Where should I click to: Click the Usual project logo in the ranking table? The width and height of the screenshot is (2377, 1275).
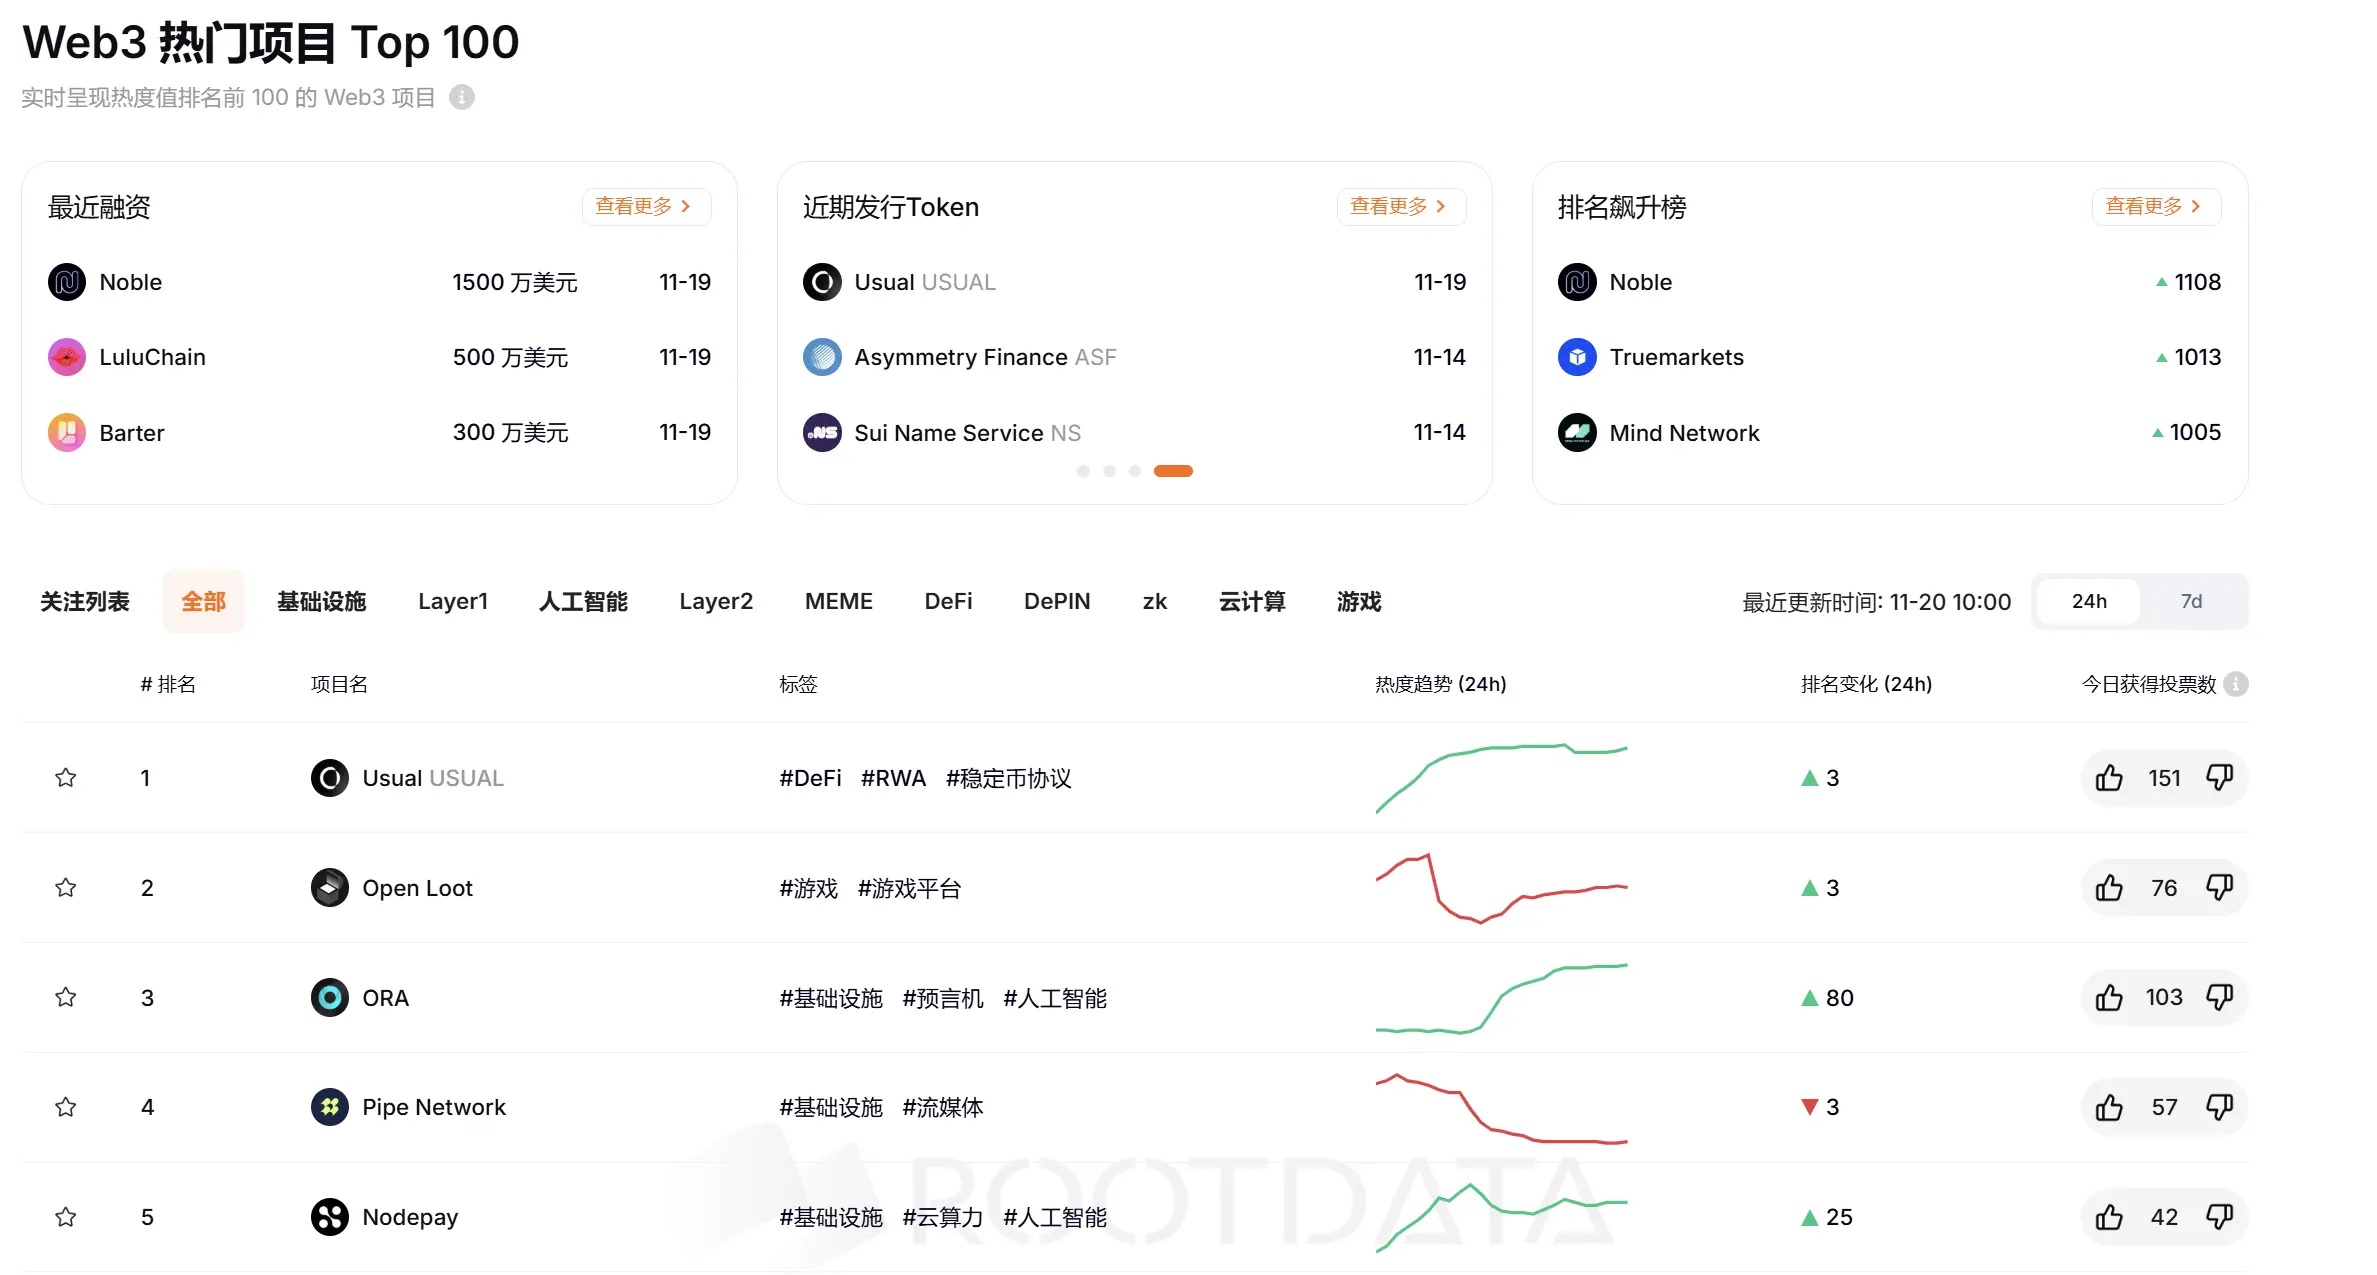coord(329,778)
